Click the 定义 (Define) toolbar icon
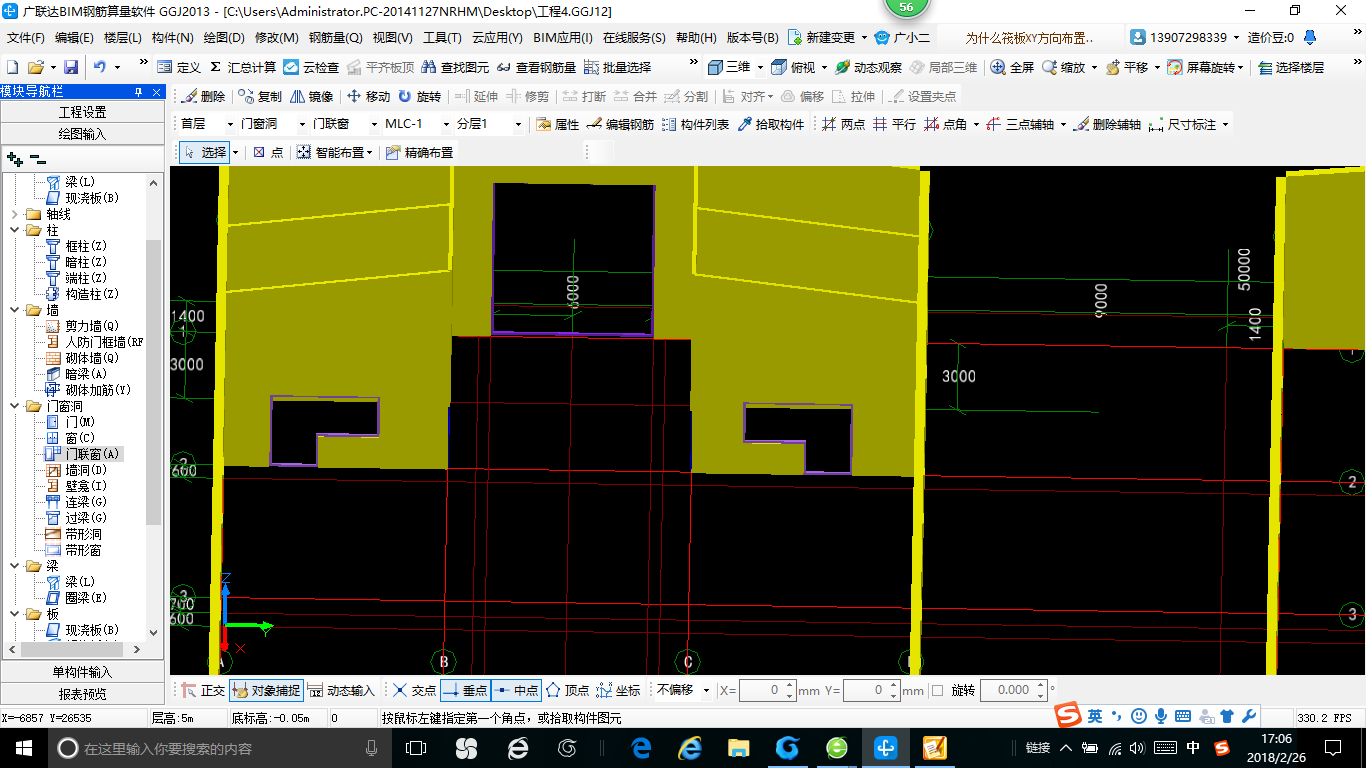 pyautogui.click(x=179, y=67)
